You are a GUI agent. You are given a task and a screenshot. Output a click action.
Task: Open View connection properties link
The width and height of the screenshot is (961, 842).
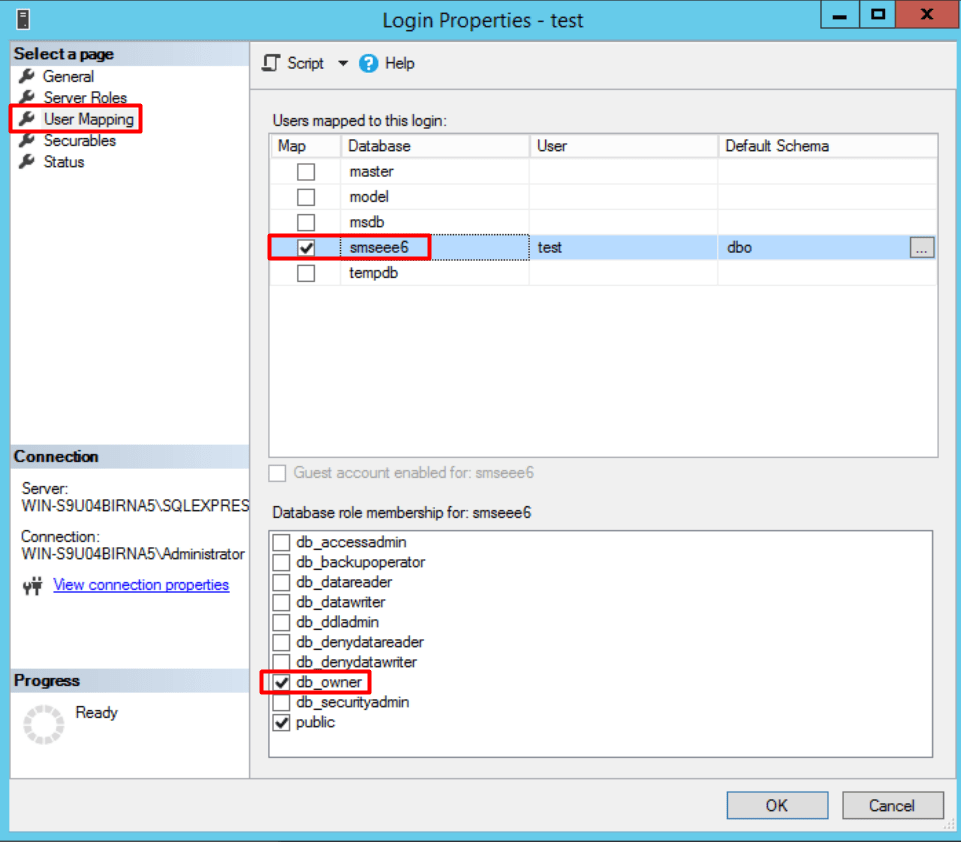click(141, 585)
